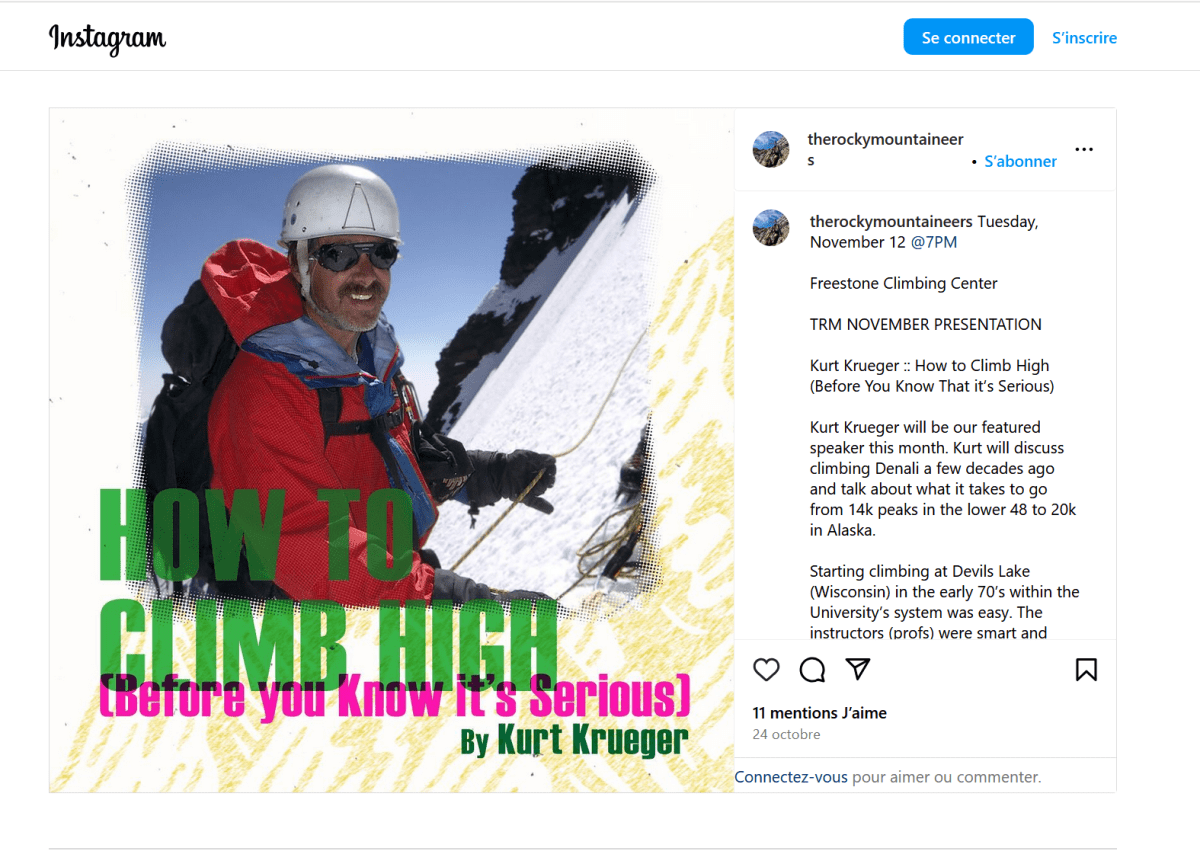Image resolution: width=1200 pixels, height=864 pixels.
Task: Click the Instagram logo
Action: tap(108, 38)
